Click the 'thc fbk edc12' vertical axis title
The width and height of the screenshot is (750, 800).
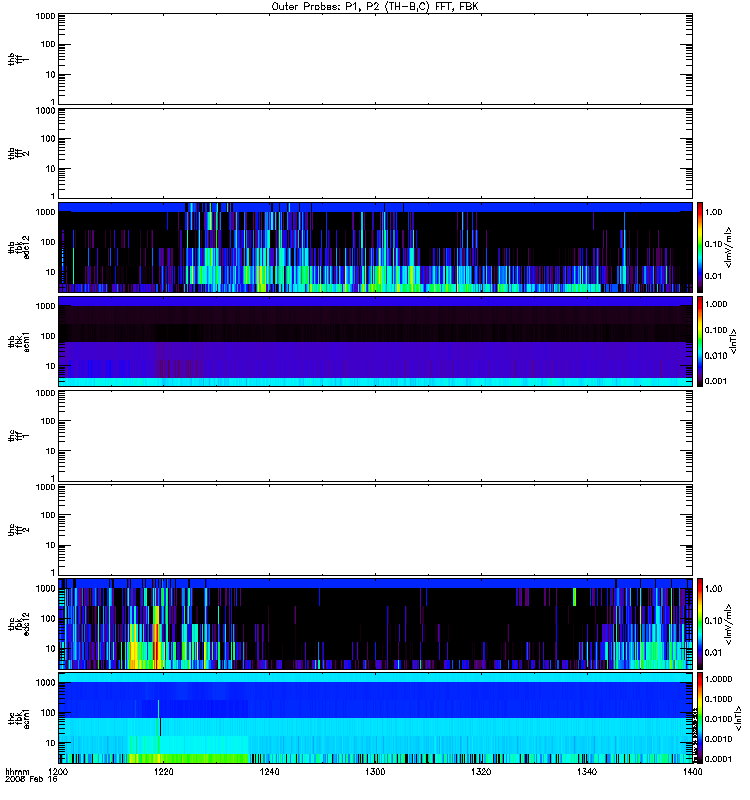pos(19,624)
